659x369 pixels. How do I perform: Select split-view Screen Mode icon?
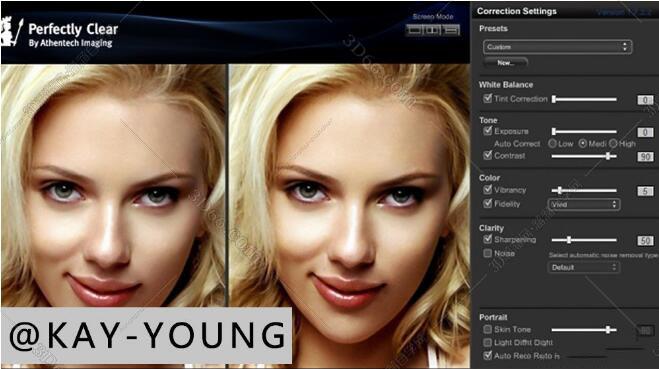coord(432,30)
